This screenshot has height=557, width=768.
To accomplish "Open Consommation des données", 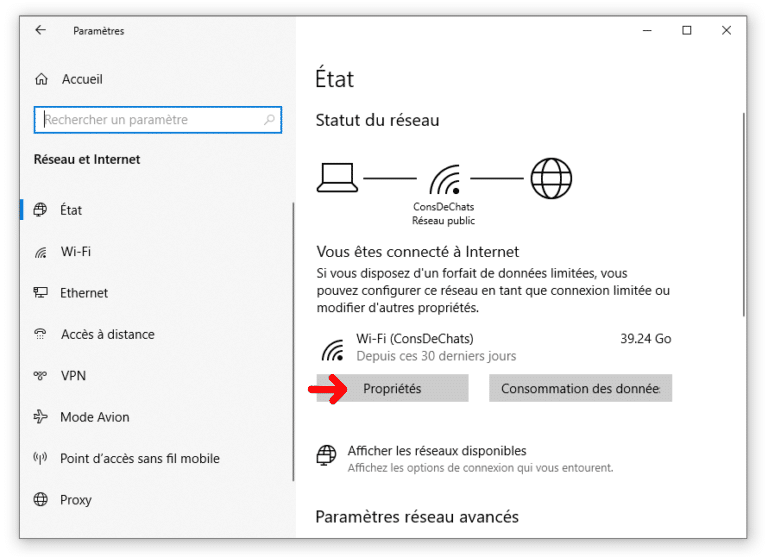I will (580, 389).
